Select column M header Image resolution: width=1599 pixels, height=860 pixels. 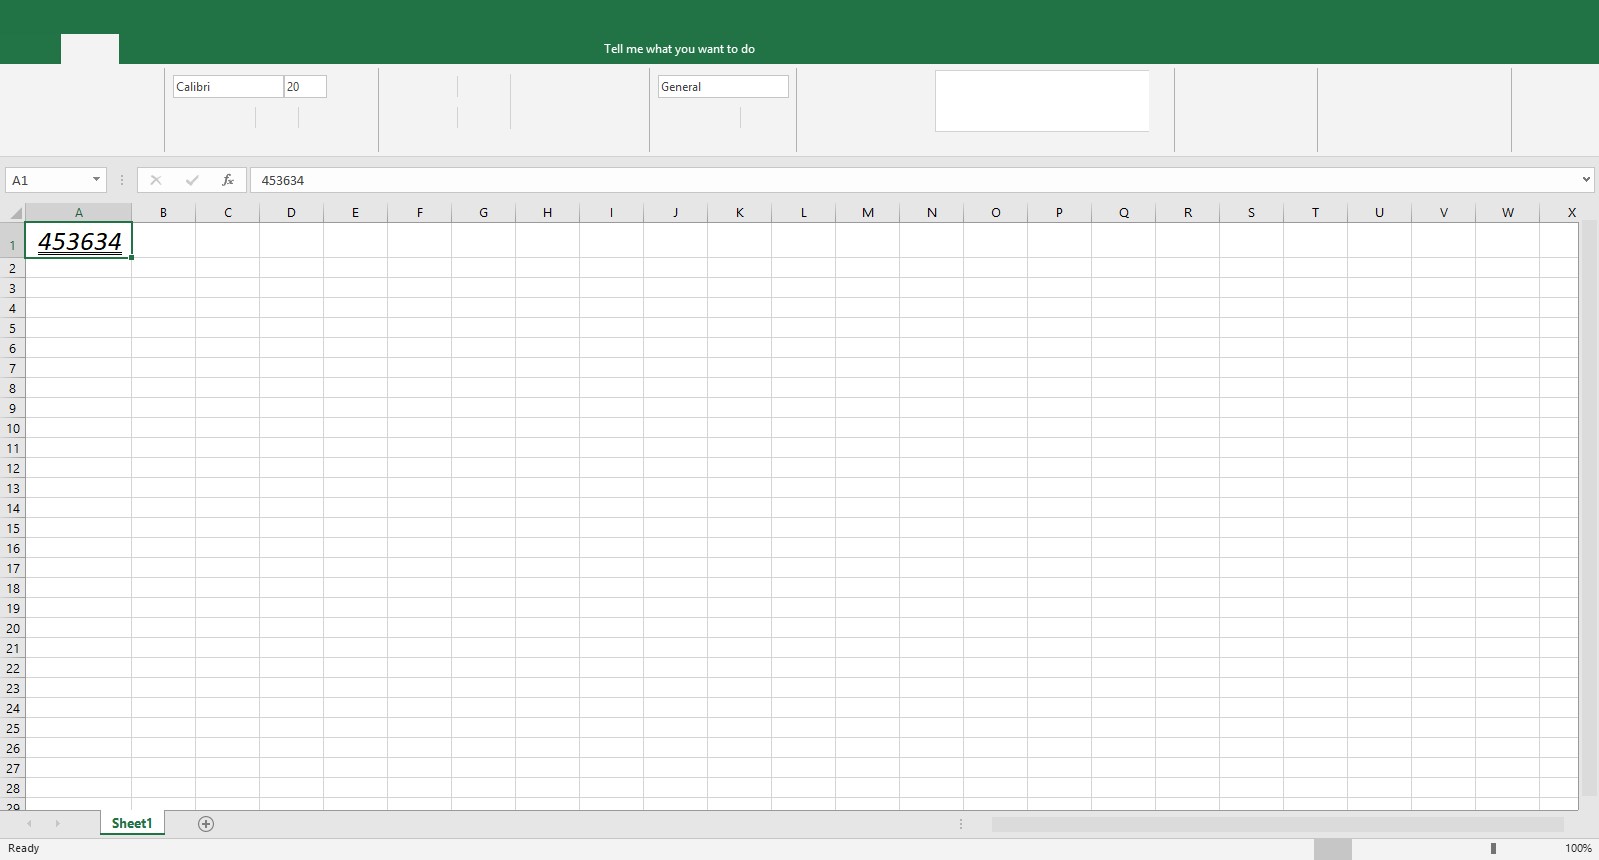click(x=867, y=213)
